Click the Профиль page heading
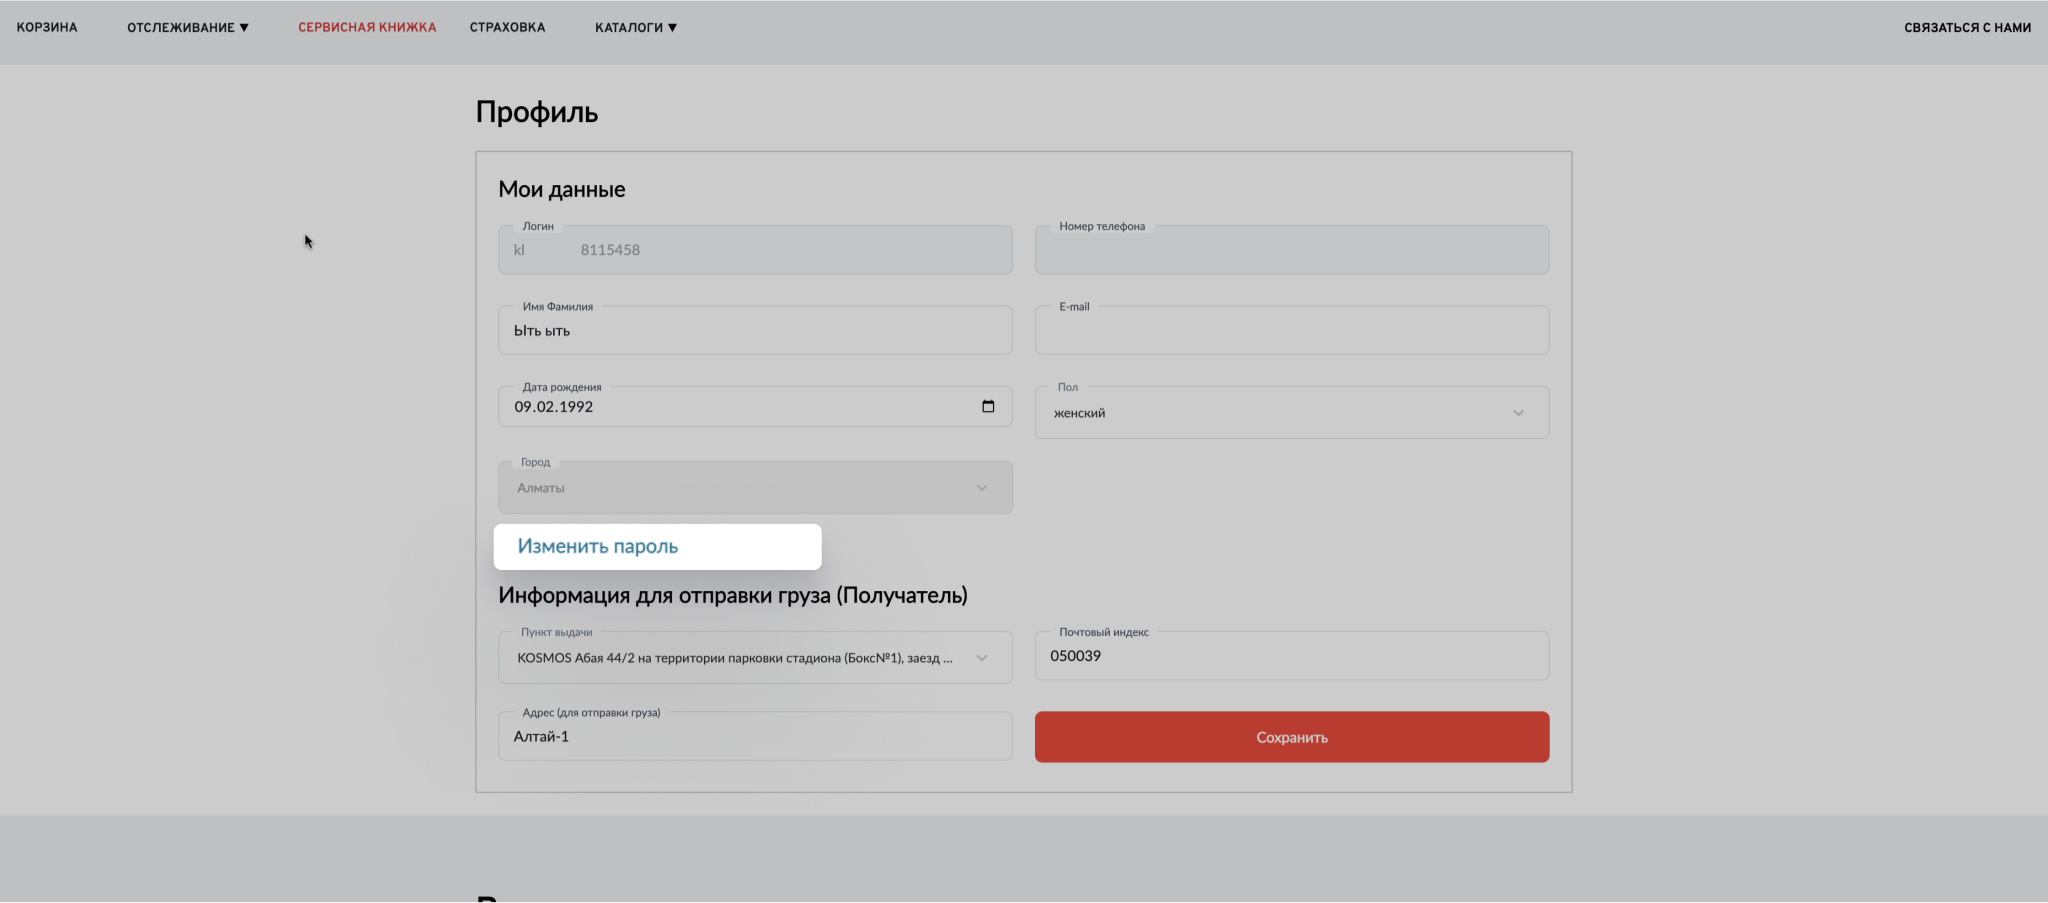Viewport: 2048px width, 903px height. (537, 111)
